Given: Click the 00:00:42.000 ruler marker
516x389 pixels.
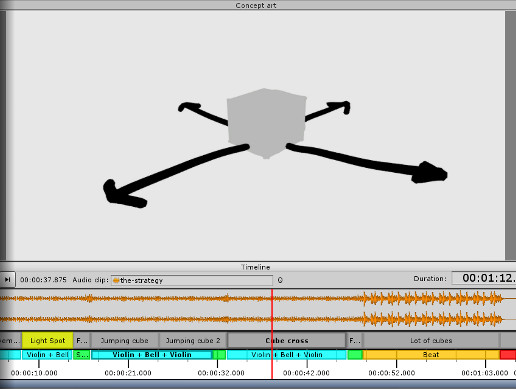Looking at the screenshot, I should [306, 373].
